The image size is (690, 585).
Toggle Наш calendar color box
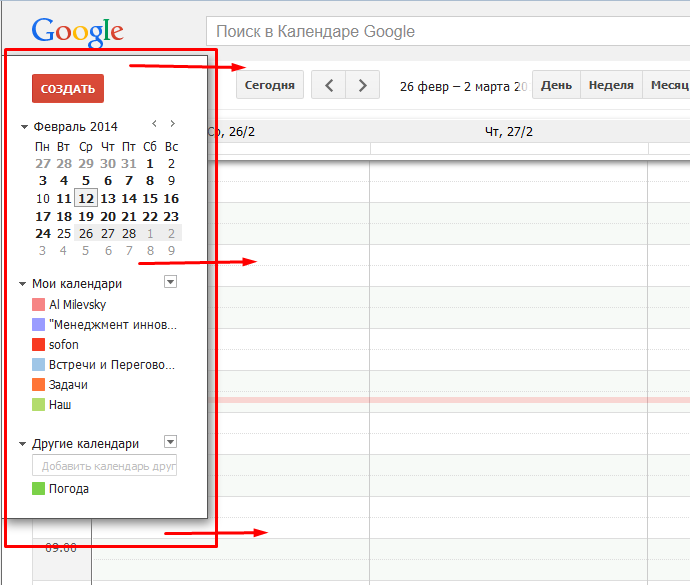pyautogui.click(x=38, y=405)
